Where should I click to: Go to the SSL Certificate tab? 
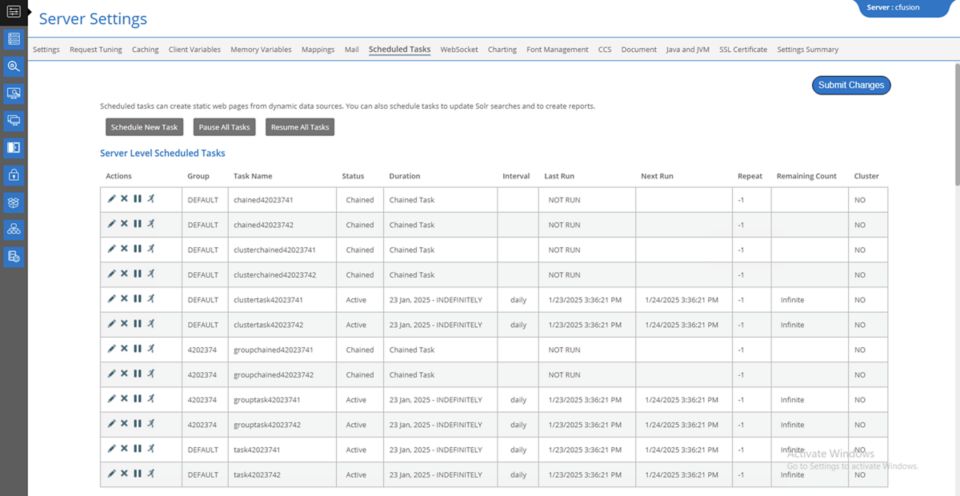(x=743, y=49)
